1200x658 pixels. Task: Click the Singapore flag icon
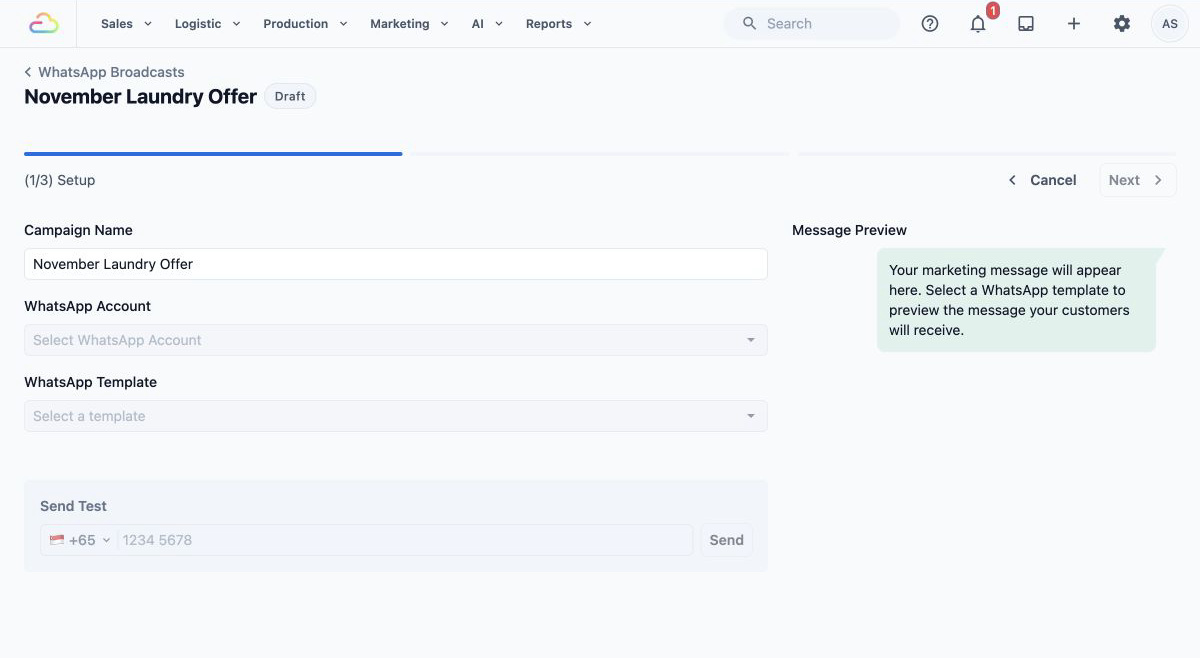point(57,540)
